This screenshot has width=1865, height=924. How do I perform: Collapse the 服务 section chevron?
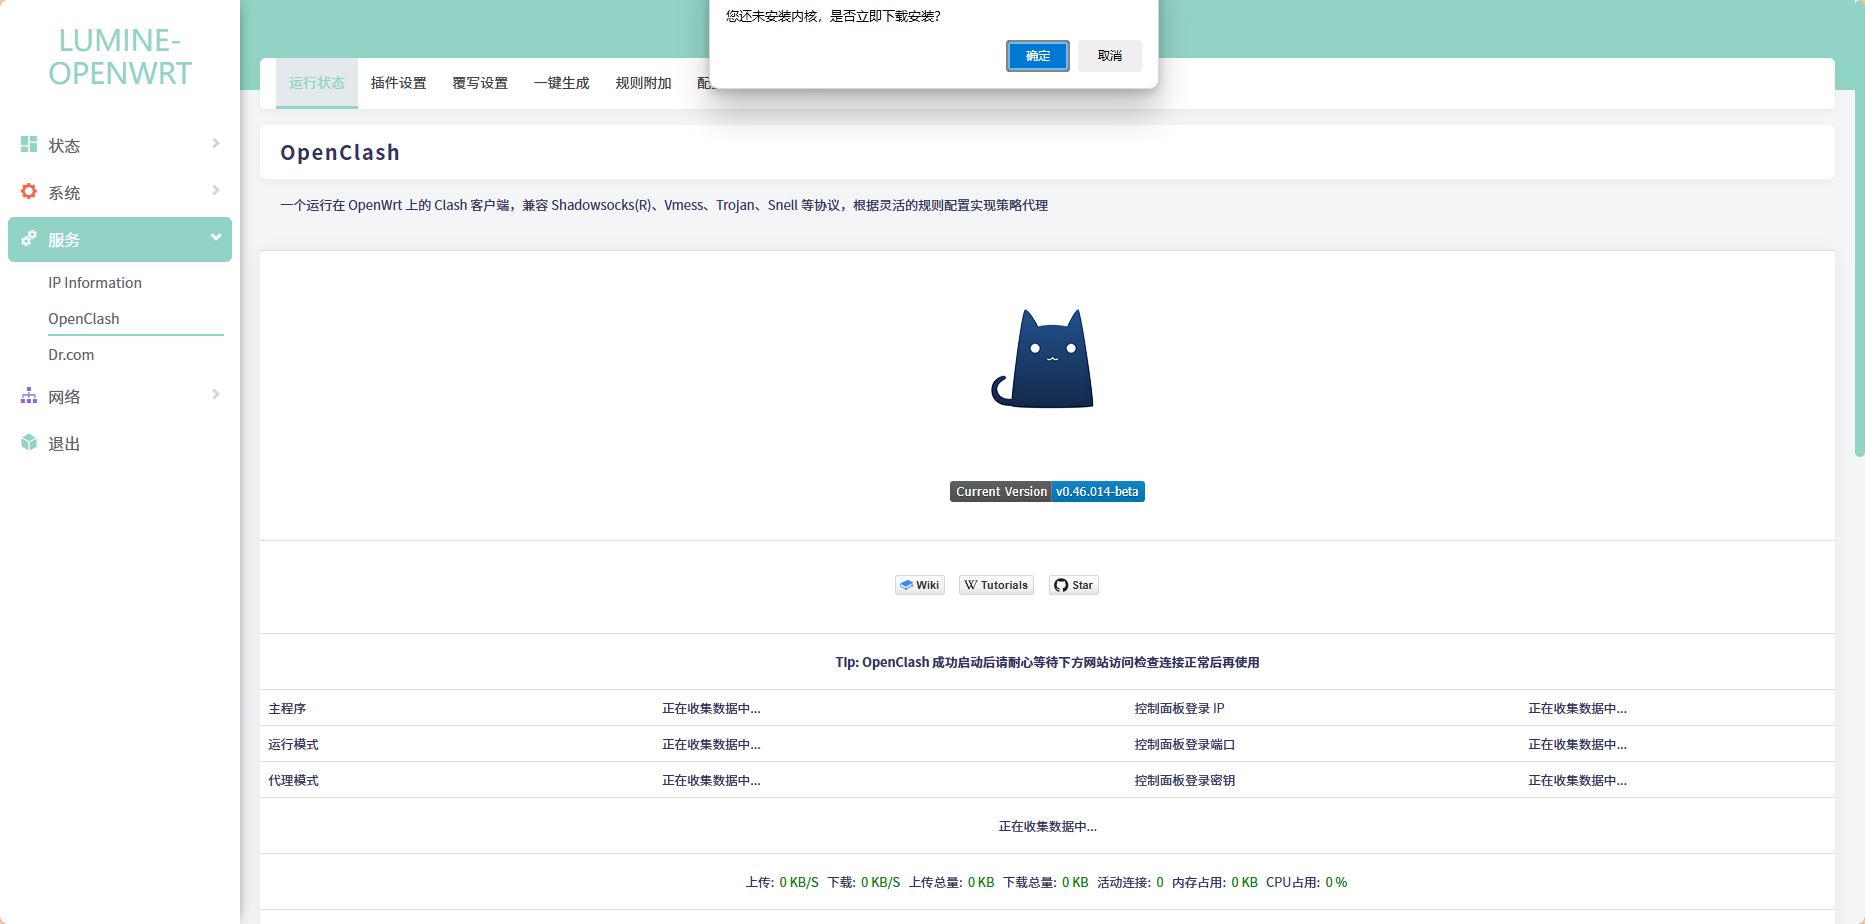click(215, 238)
